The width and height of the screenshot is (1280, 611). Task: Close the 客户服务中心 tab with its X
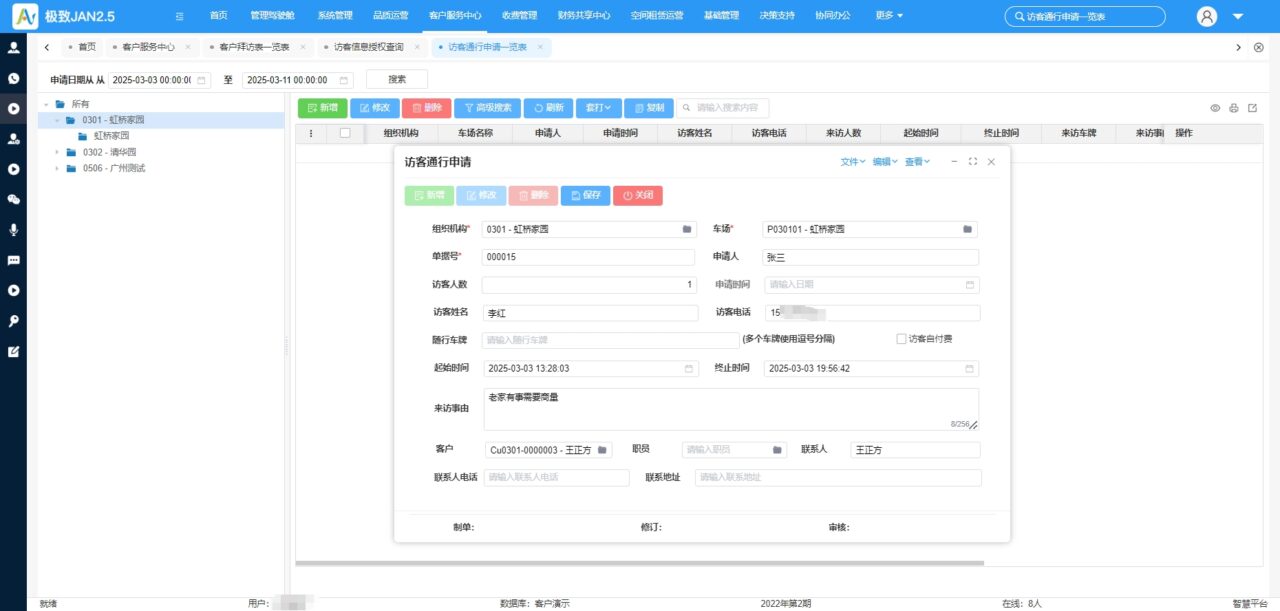coord(187,47)
